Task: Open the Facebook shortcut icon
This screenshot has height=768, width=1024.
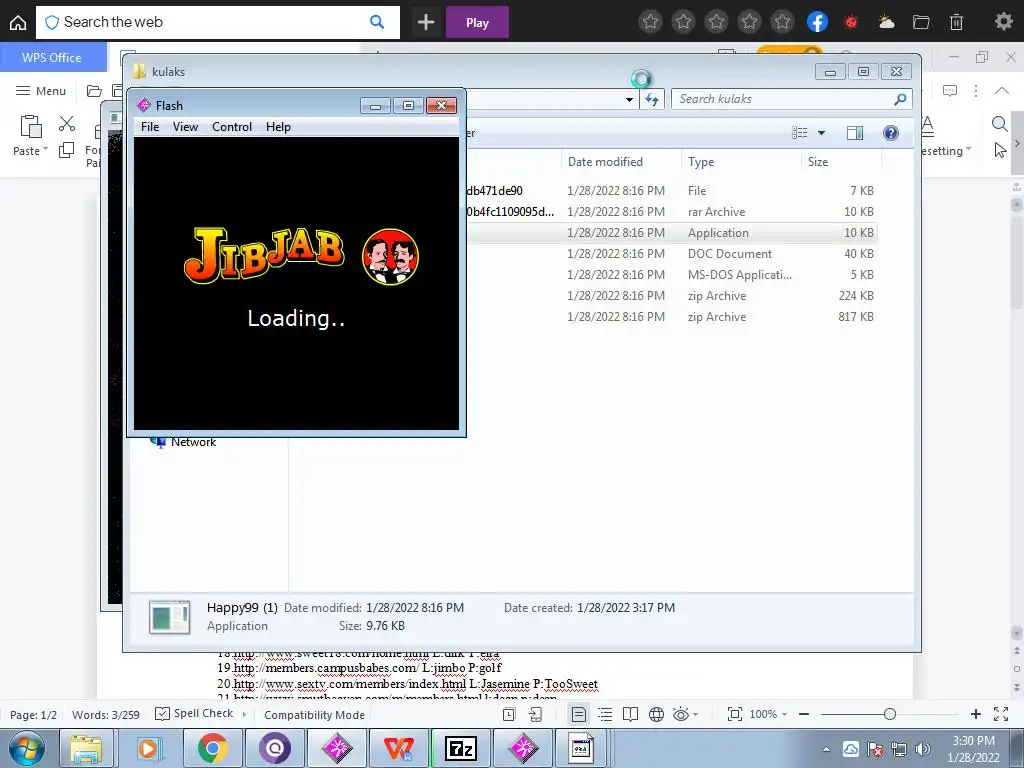Action: point(817,22)
